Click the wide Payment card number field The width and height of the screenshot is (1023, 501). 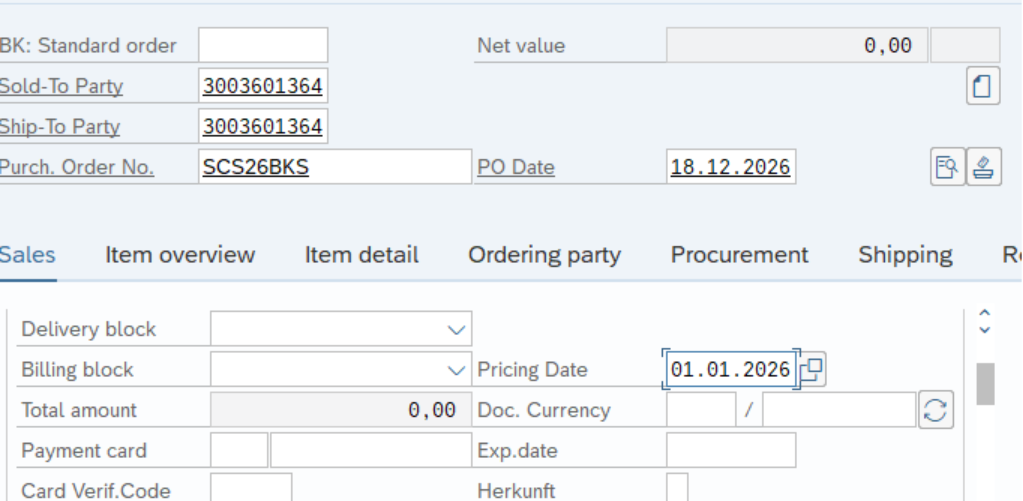371,450
